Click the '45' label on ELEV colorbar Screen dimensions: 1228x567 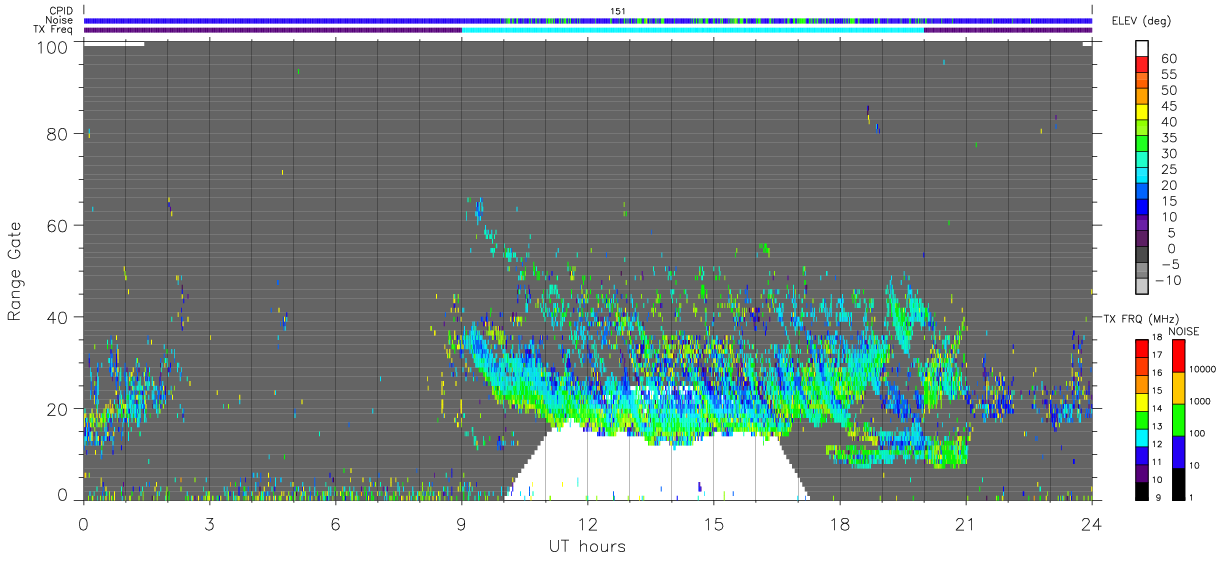tap(1167, 106)
